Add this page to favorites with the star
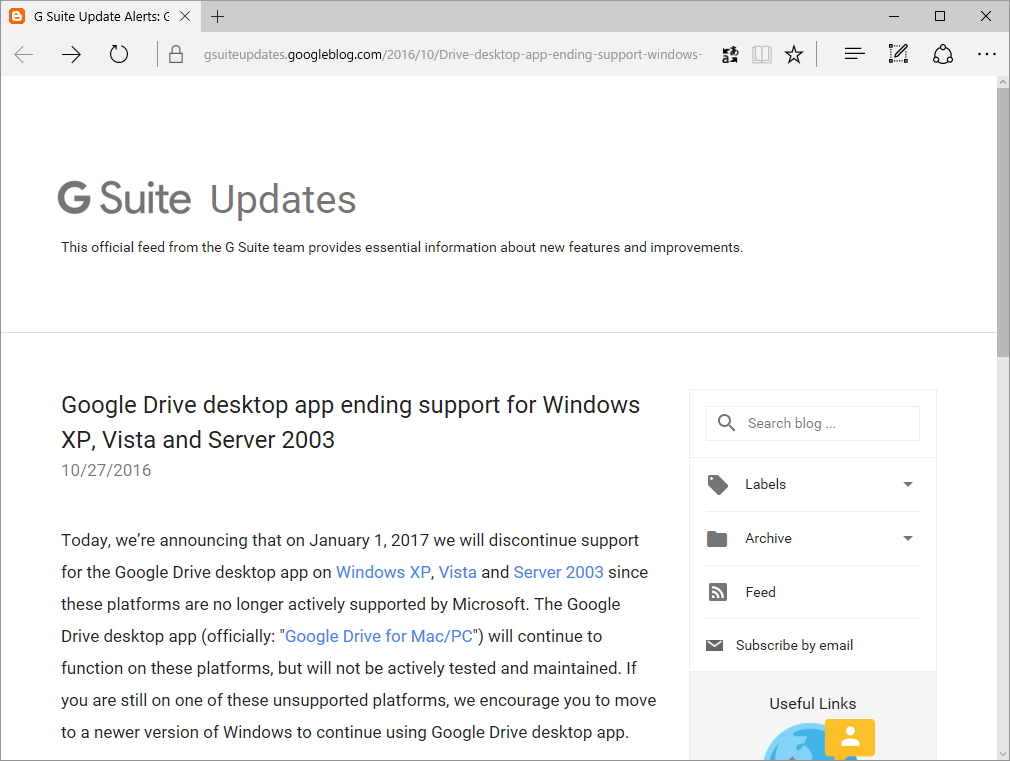1010x761 pixels. [x=794, y=54]
